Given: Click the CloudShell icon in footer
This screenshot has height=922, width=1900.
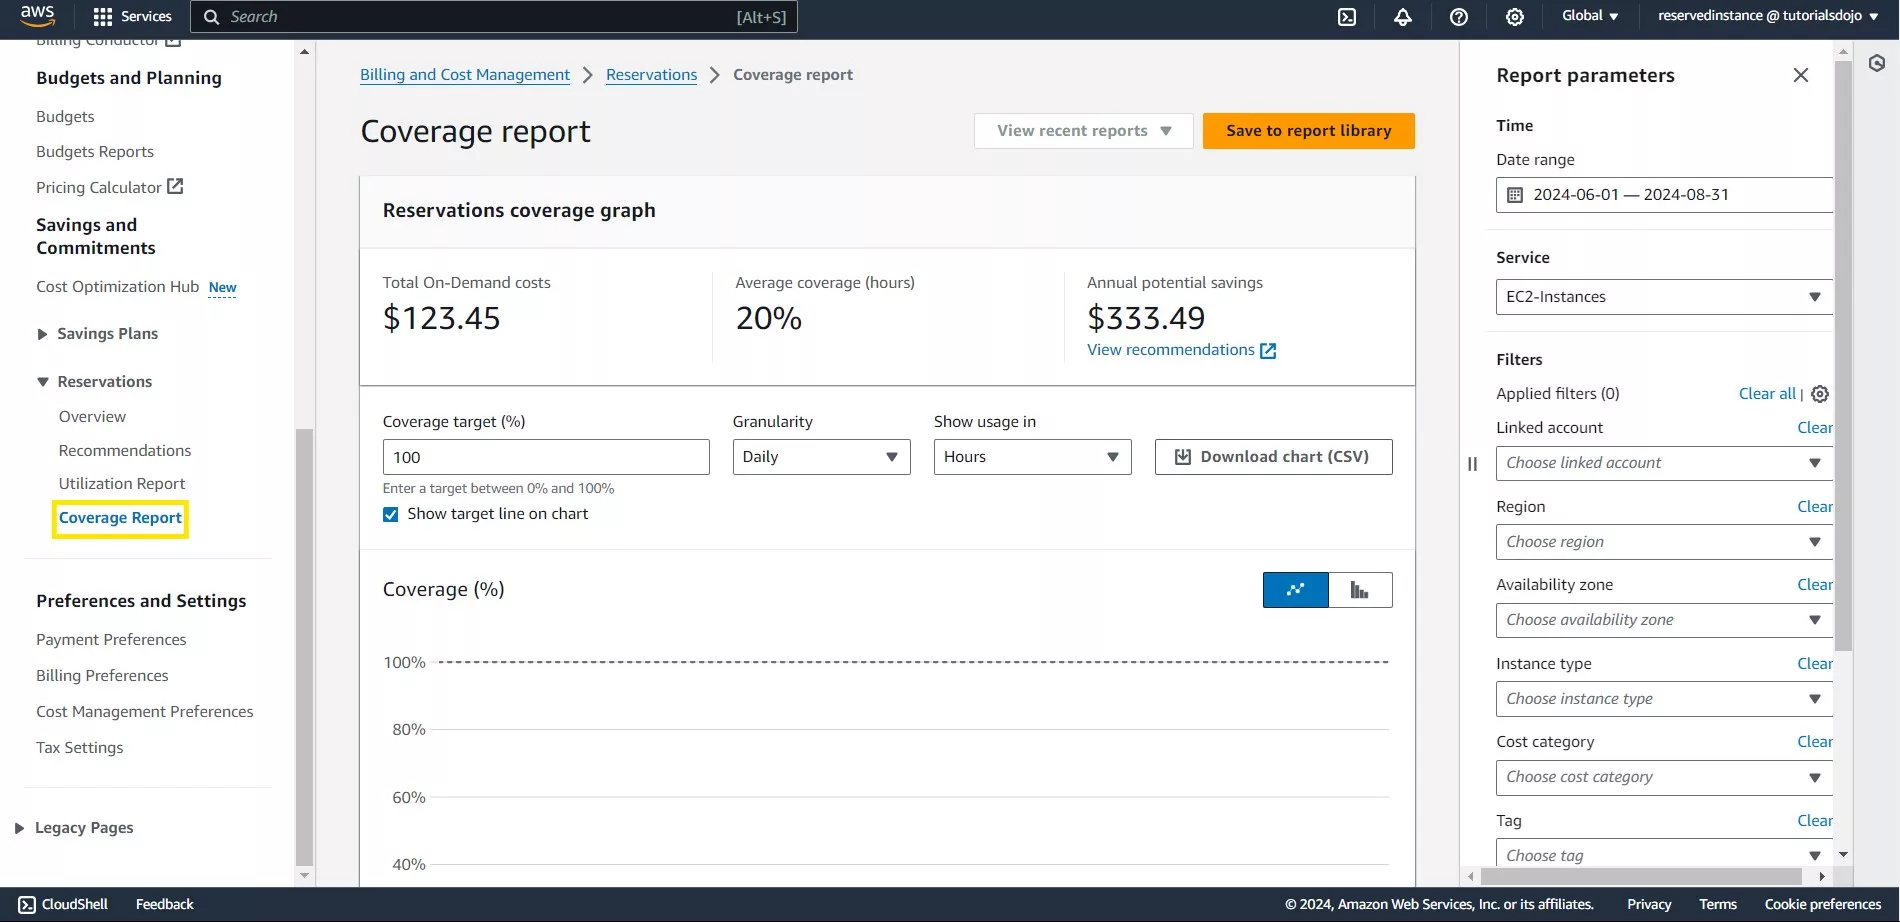Looking at the screenshot, I should click(27, 904).
